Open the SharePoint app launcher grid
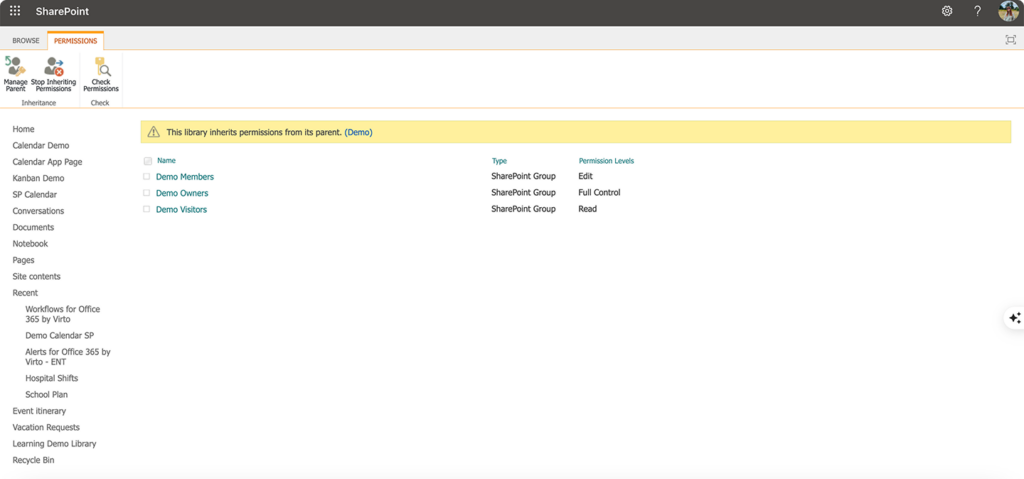 point(15,11)
